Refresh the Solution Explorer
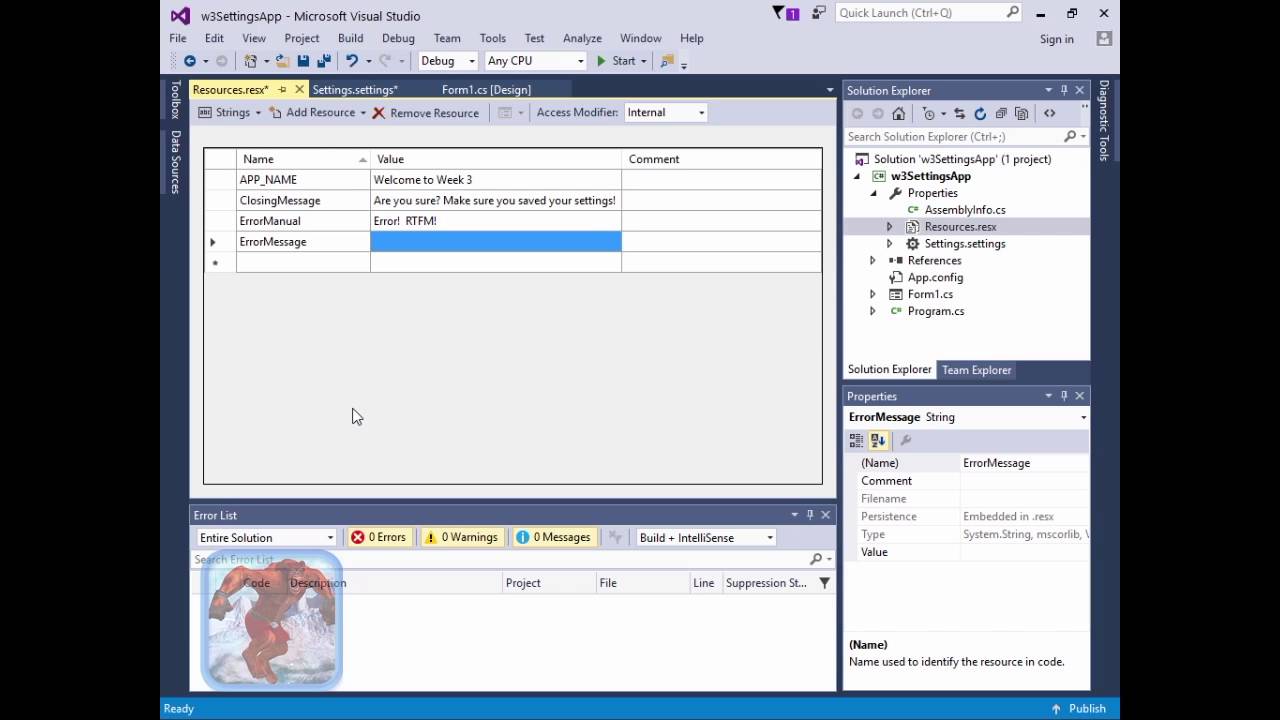Image resolution: width=1280 pixels, height=720 pixels. 980,113
